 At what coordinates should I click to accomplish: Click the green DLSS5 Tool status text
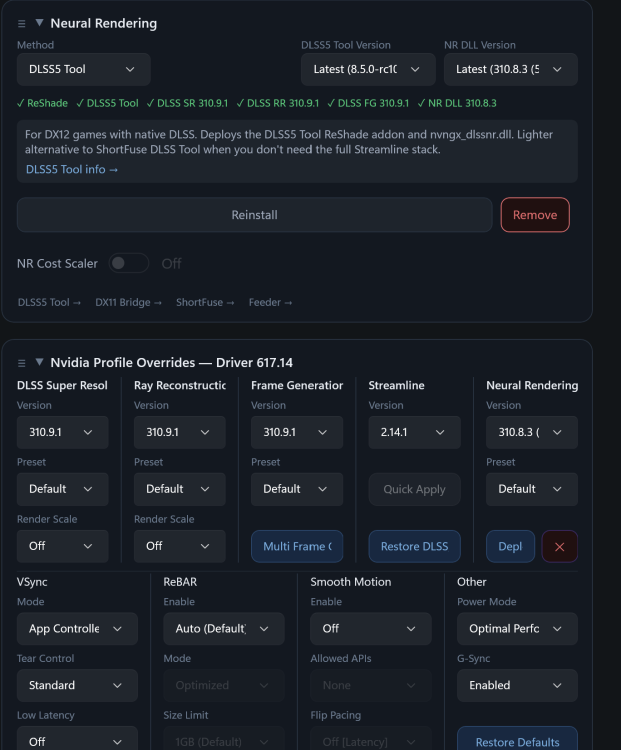tap(108, 103)
